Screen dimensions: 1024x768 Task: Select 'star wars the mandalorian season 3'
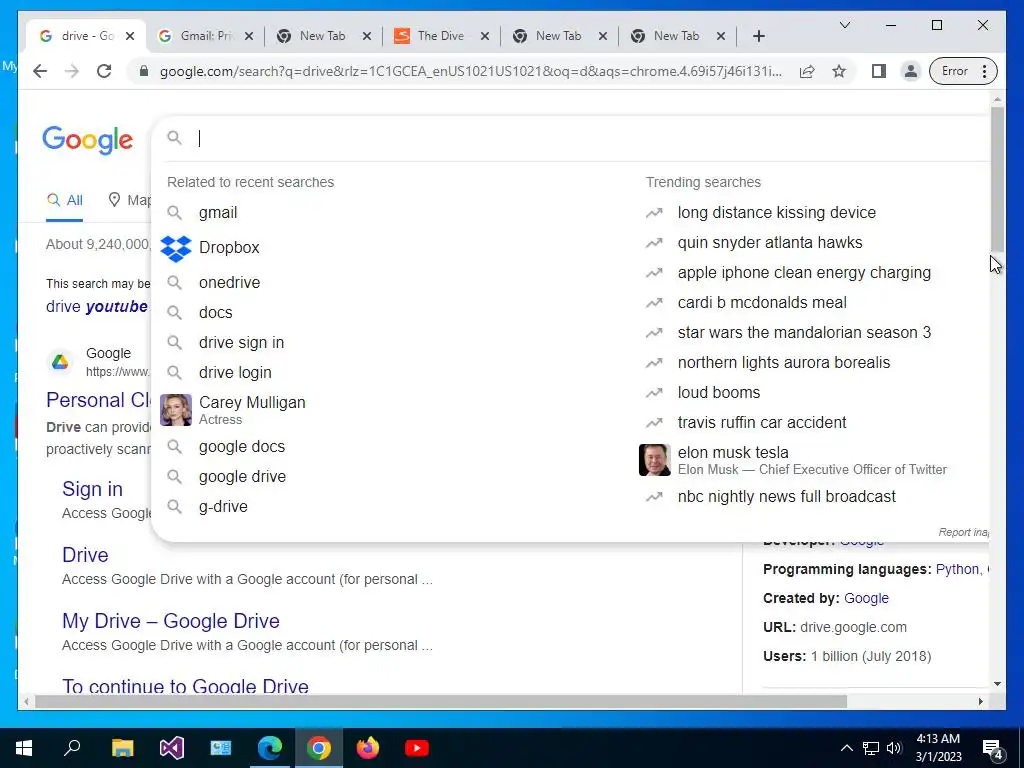tap(804, 332)
